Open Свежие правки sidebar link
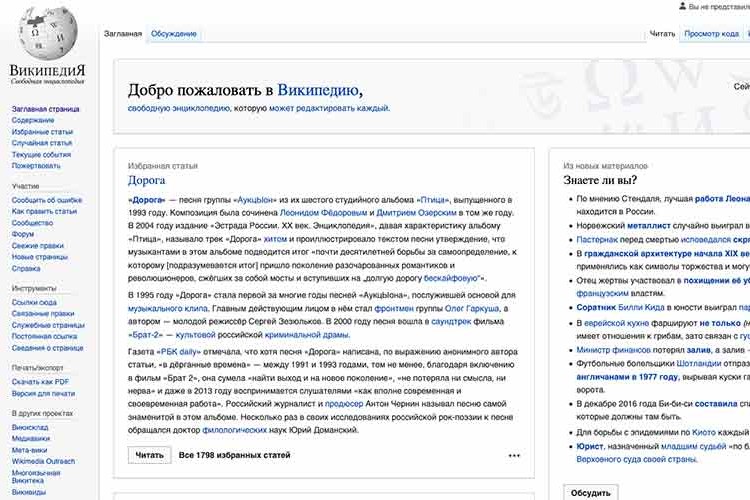 pos(38,245)
